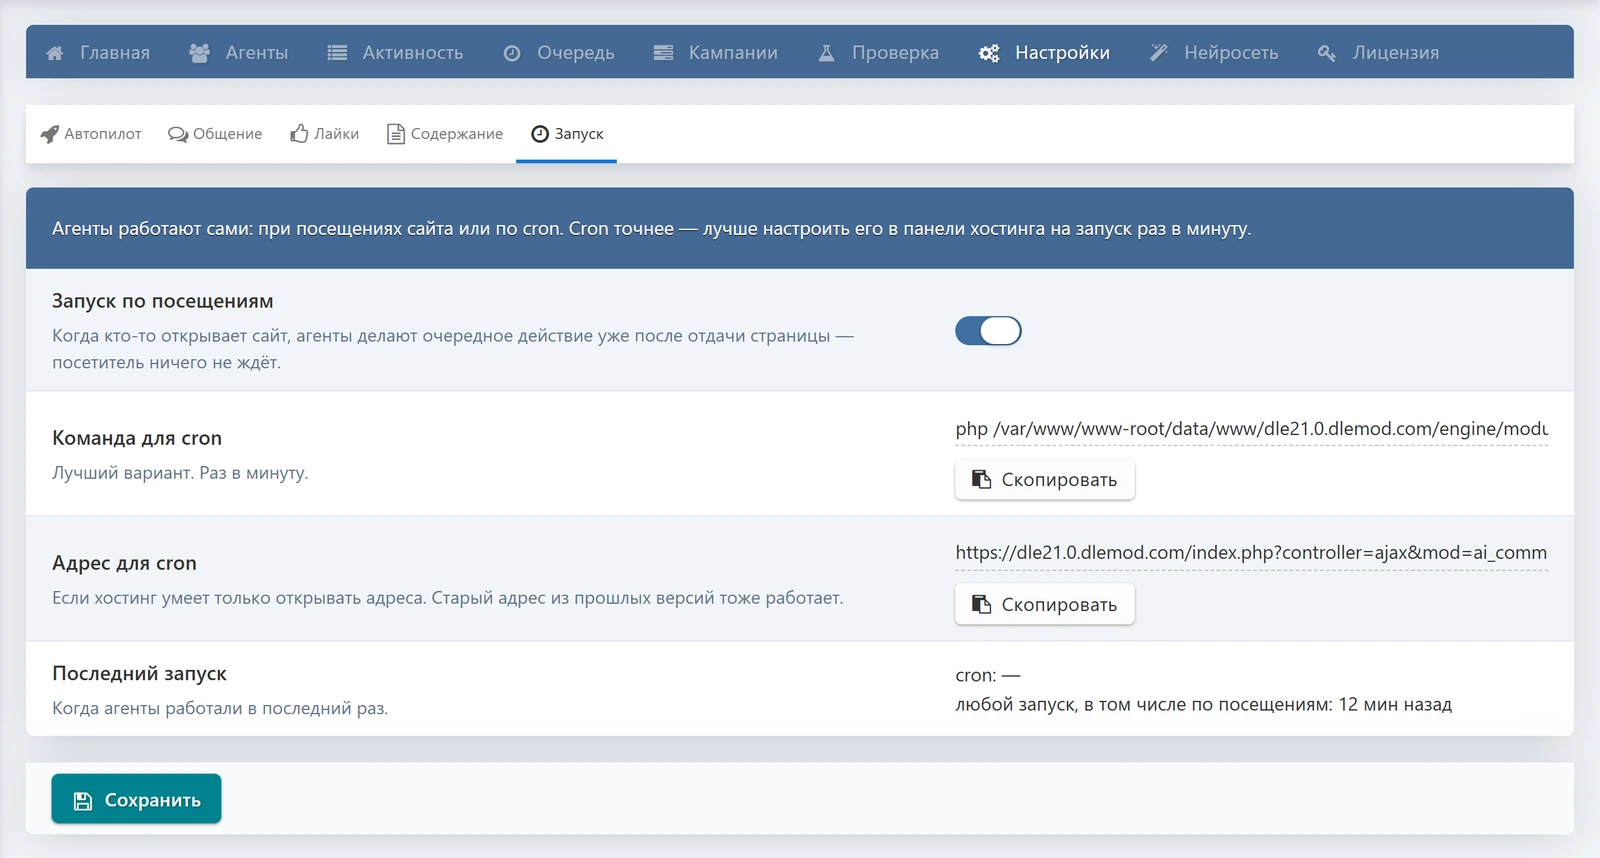Switch to the Автопилот tab label
Viewport: 1600px width, 858px height.
point(103,134)
